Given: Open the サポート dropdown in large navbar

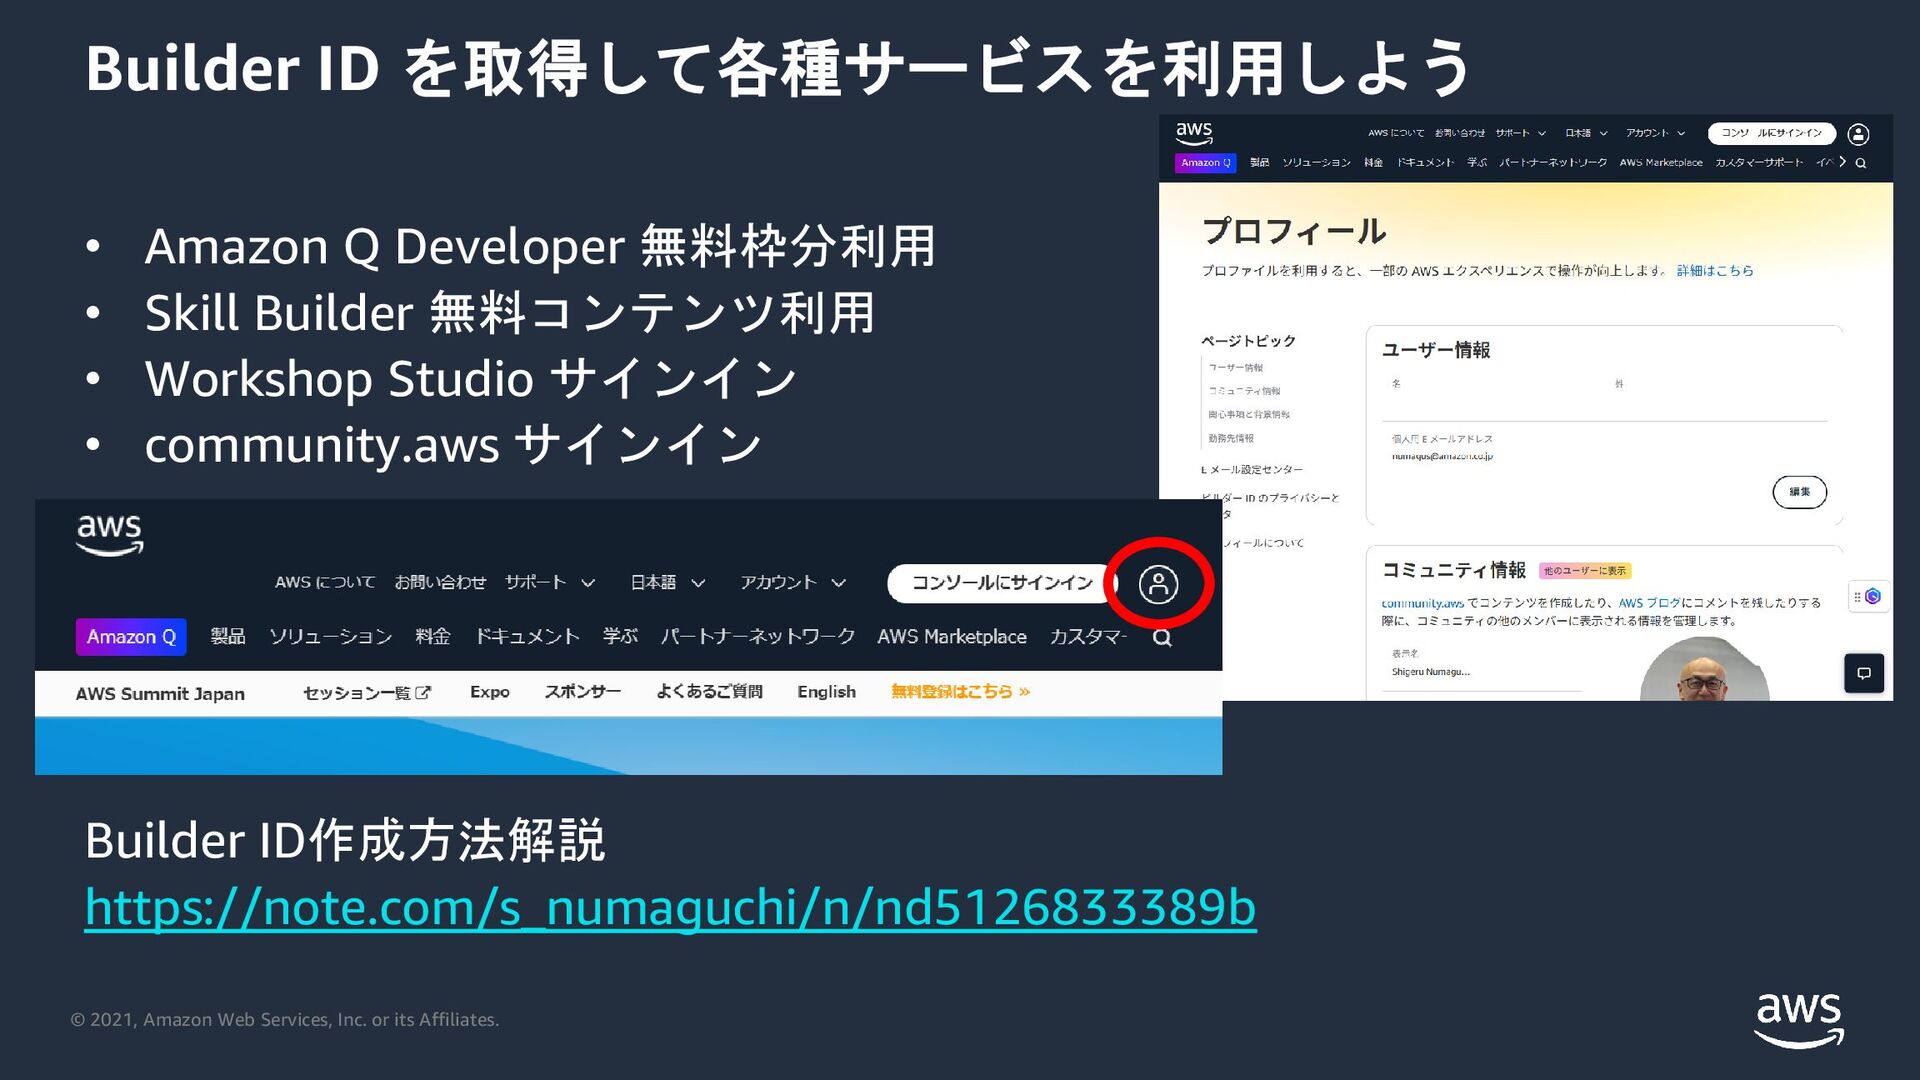Looking at the screenshot, I should click(549, 582).
